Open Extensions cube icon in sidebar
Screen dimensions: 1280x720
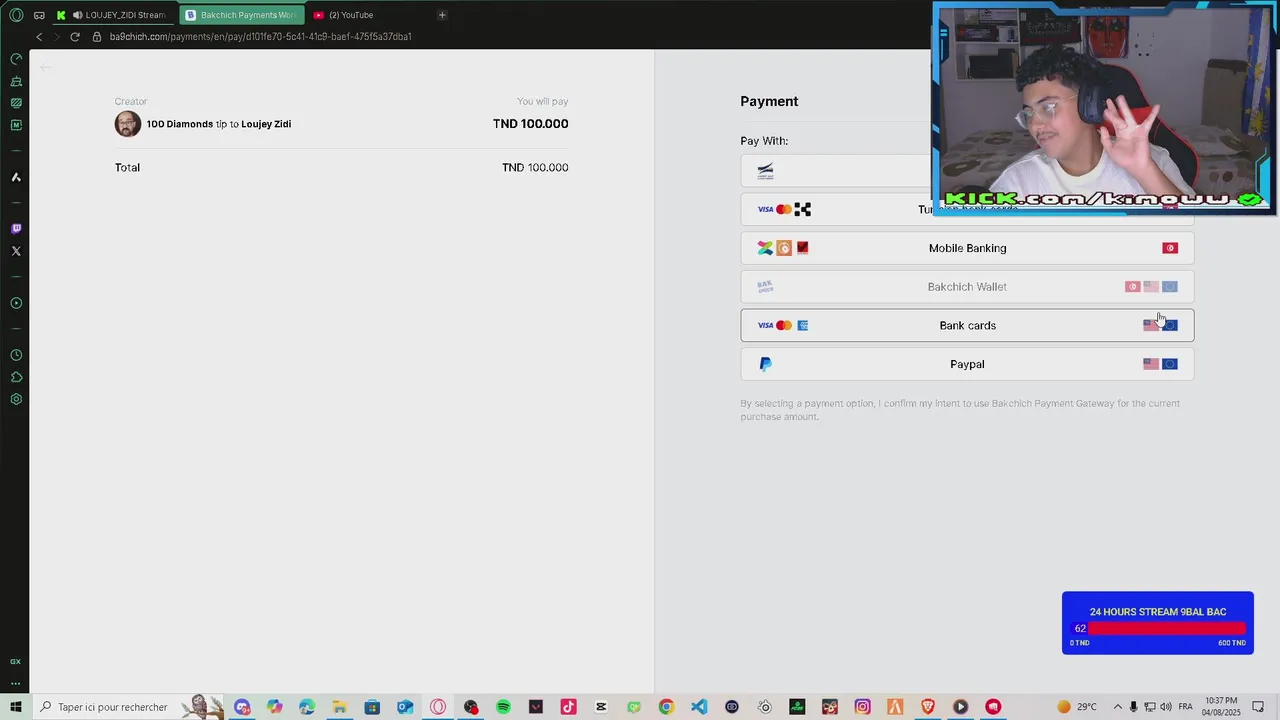[x=16, y=377]
